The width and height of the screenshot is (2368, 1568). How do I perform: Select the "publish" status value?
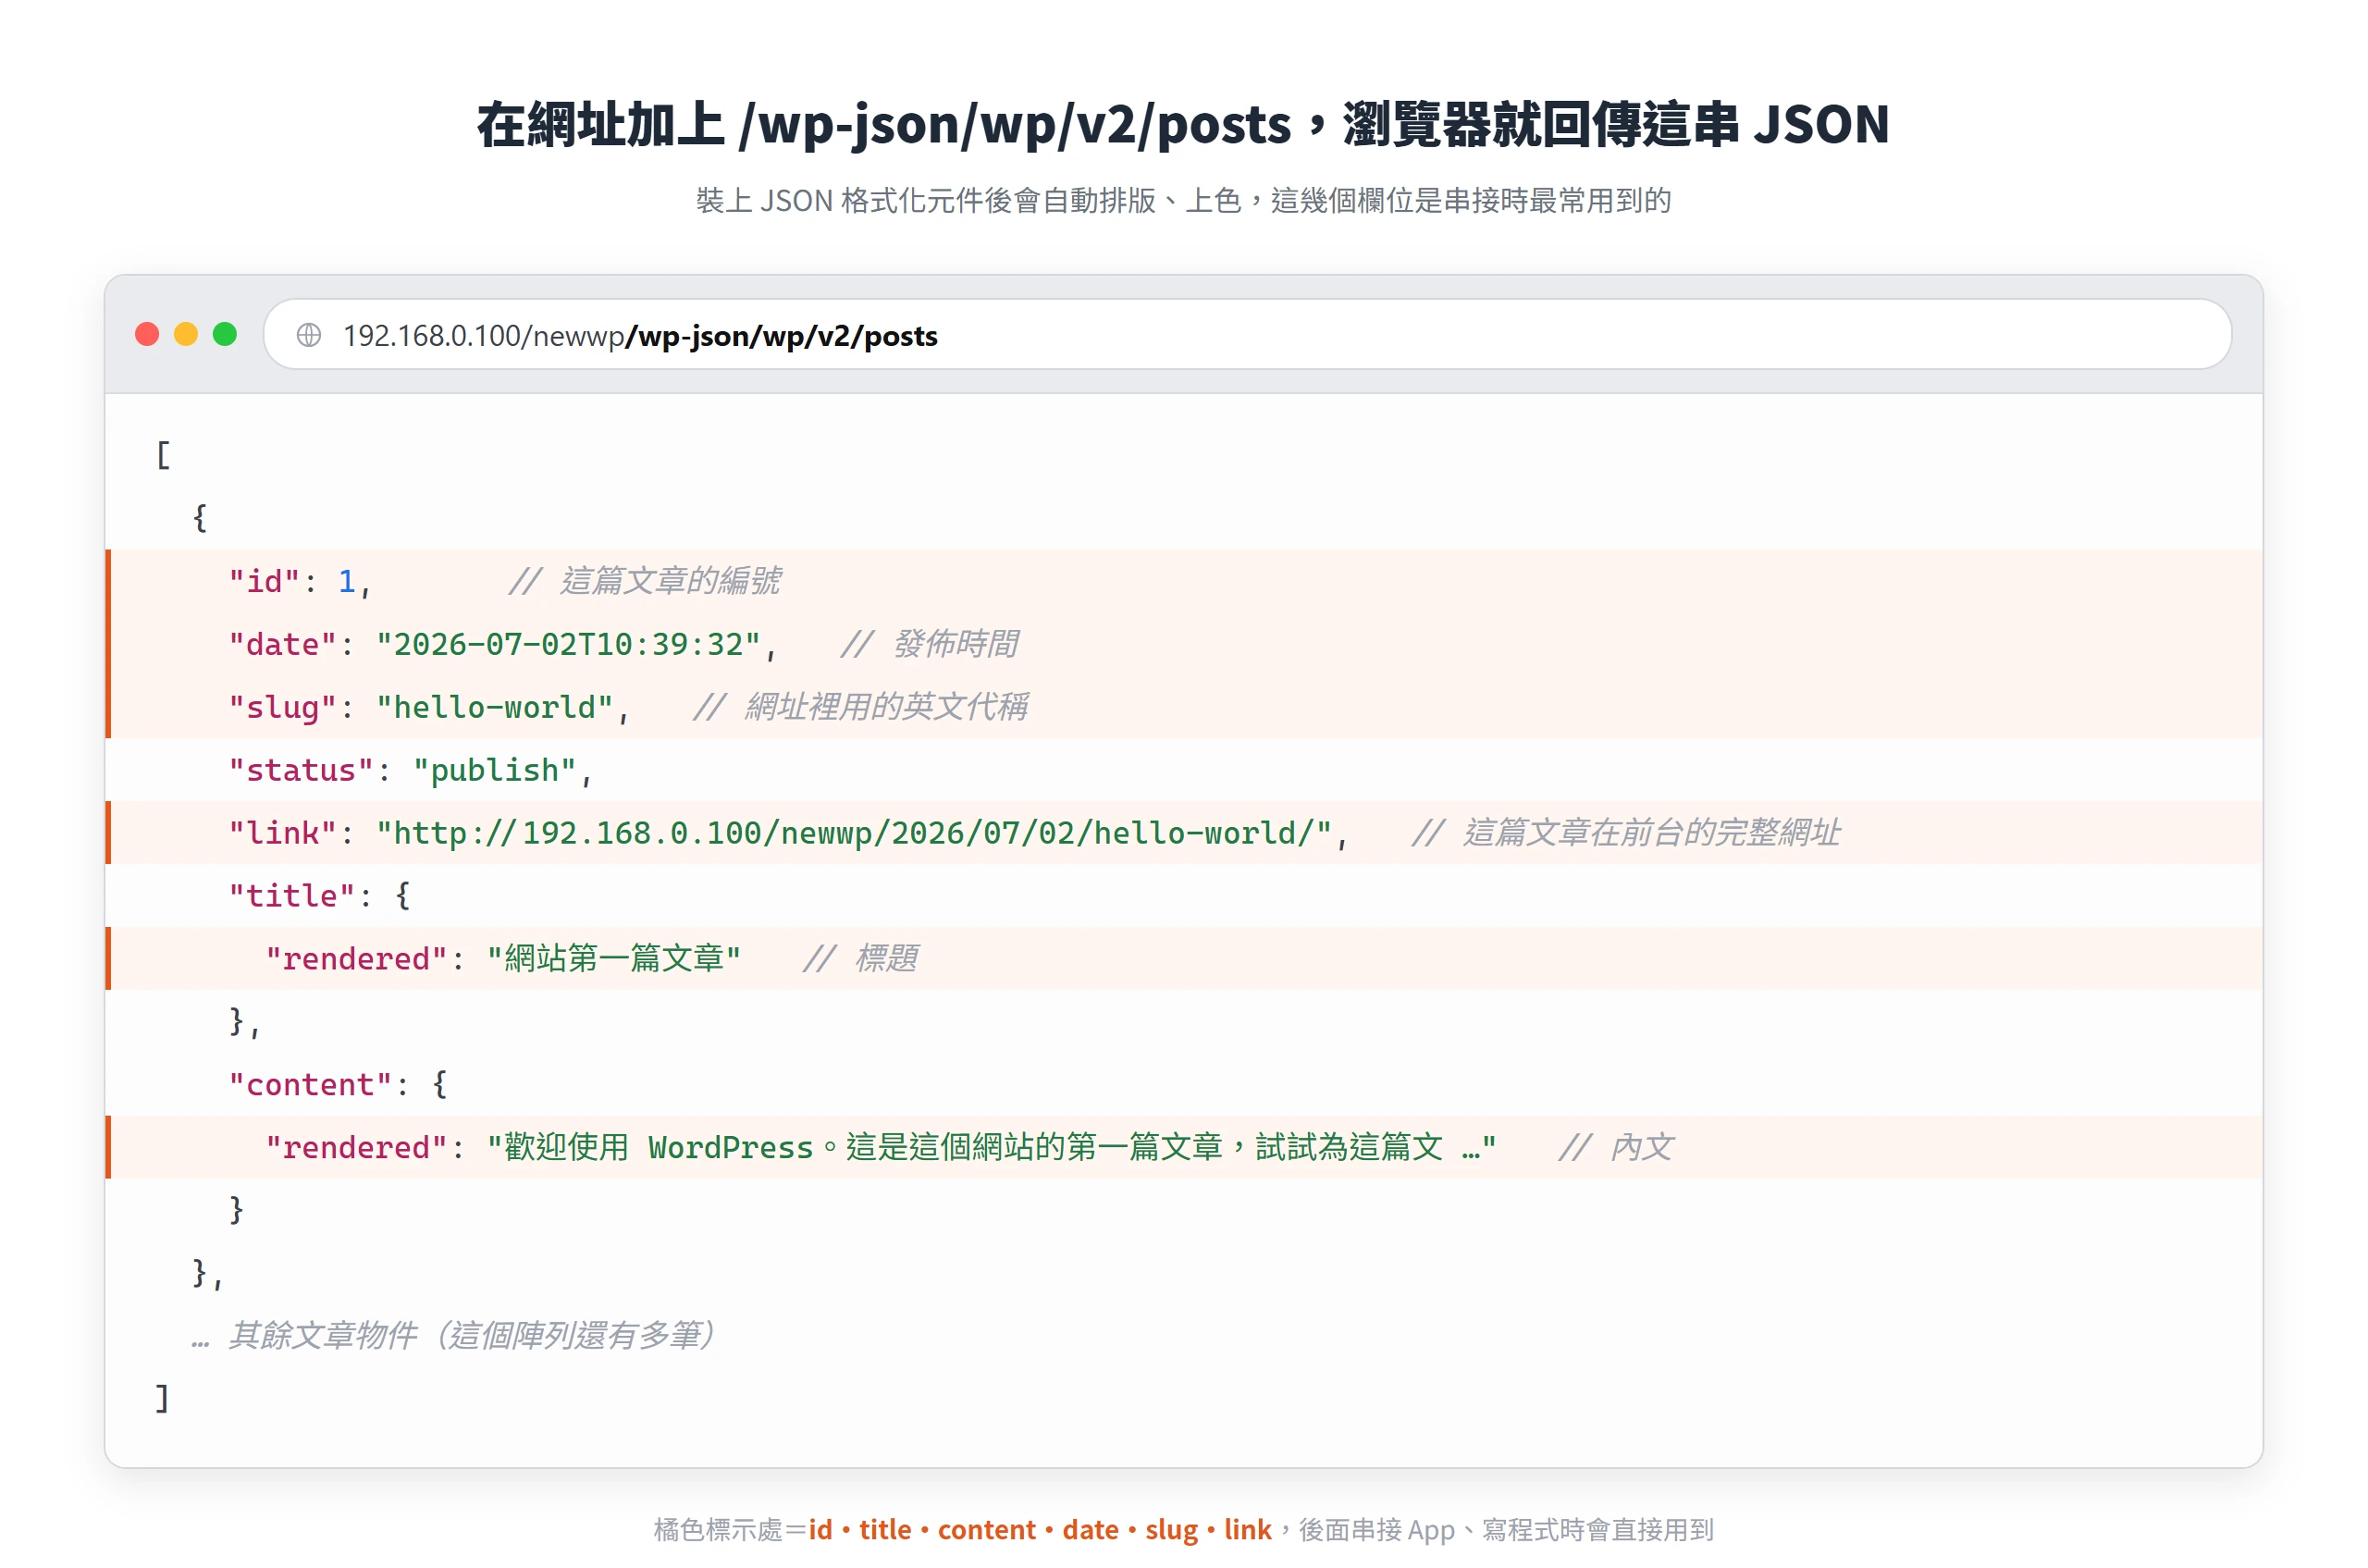coord(495,770)
